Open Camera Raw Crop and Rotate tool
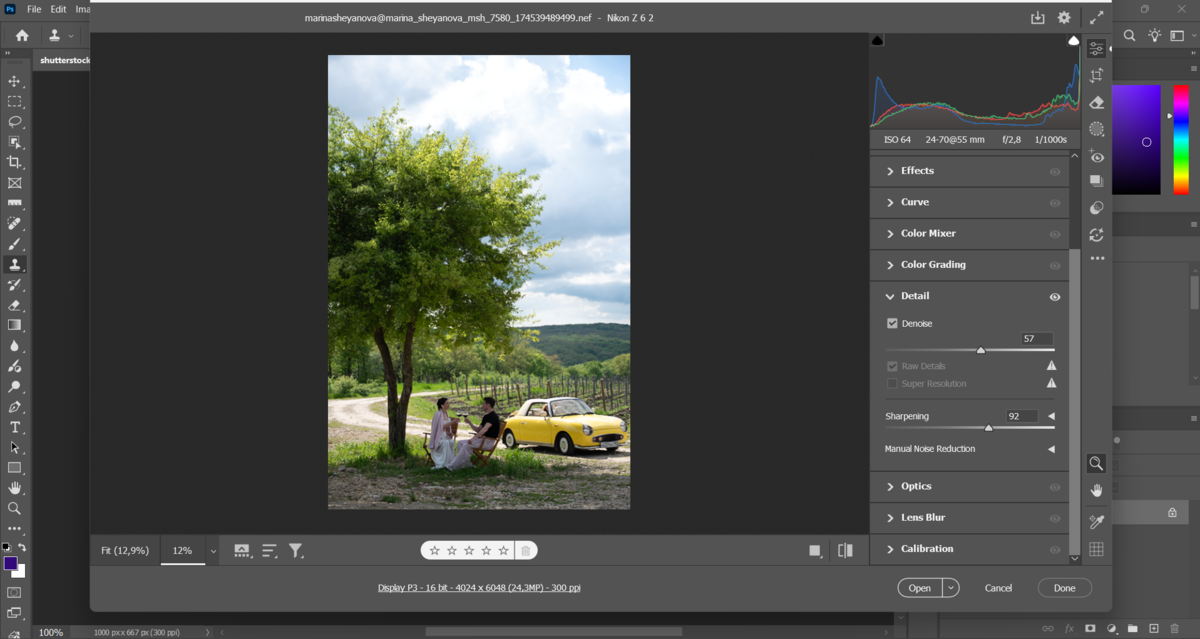Screen dimensions: 1200x639 1097,75
